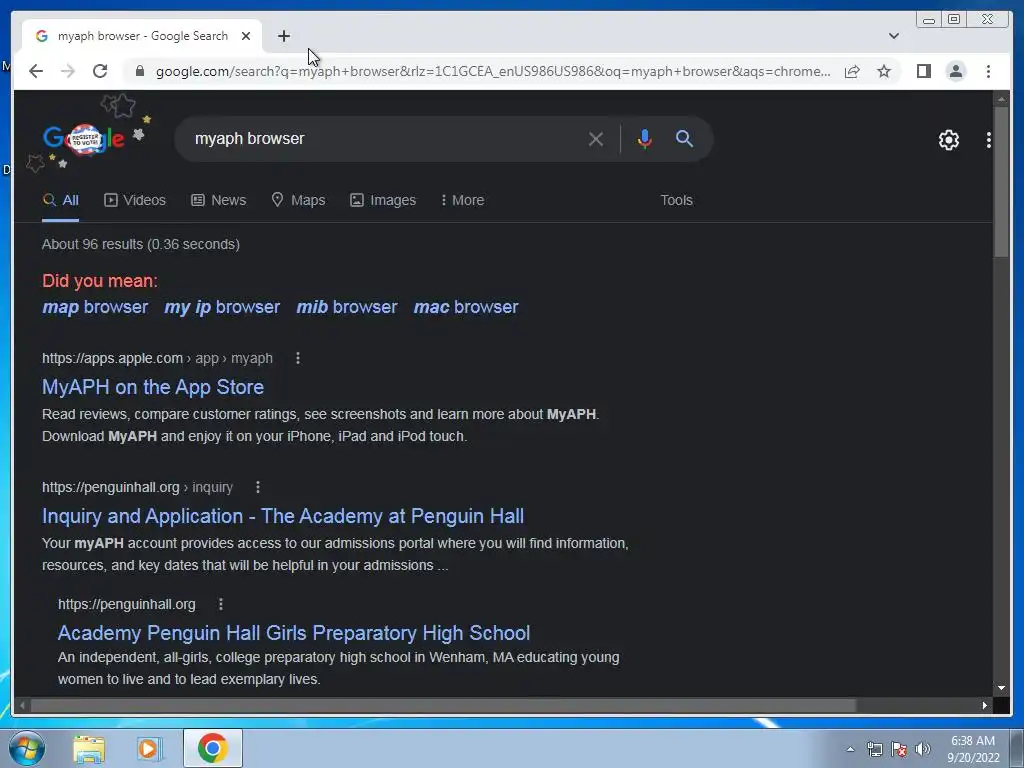The image size is (1024, 768).
Task: Open options for the apps.apple.com result
Action: pos(298,358)
